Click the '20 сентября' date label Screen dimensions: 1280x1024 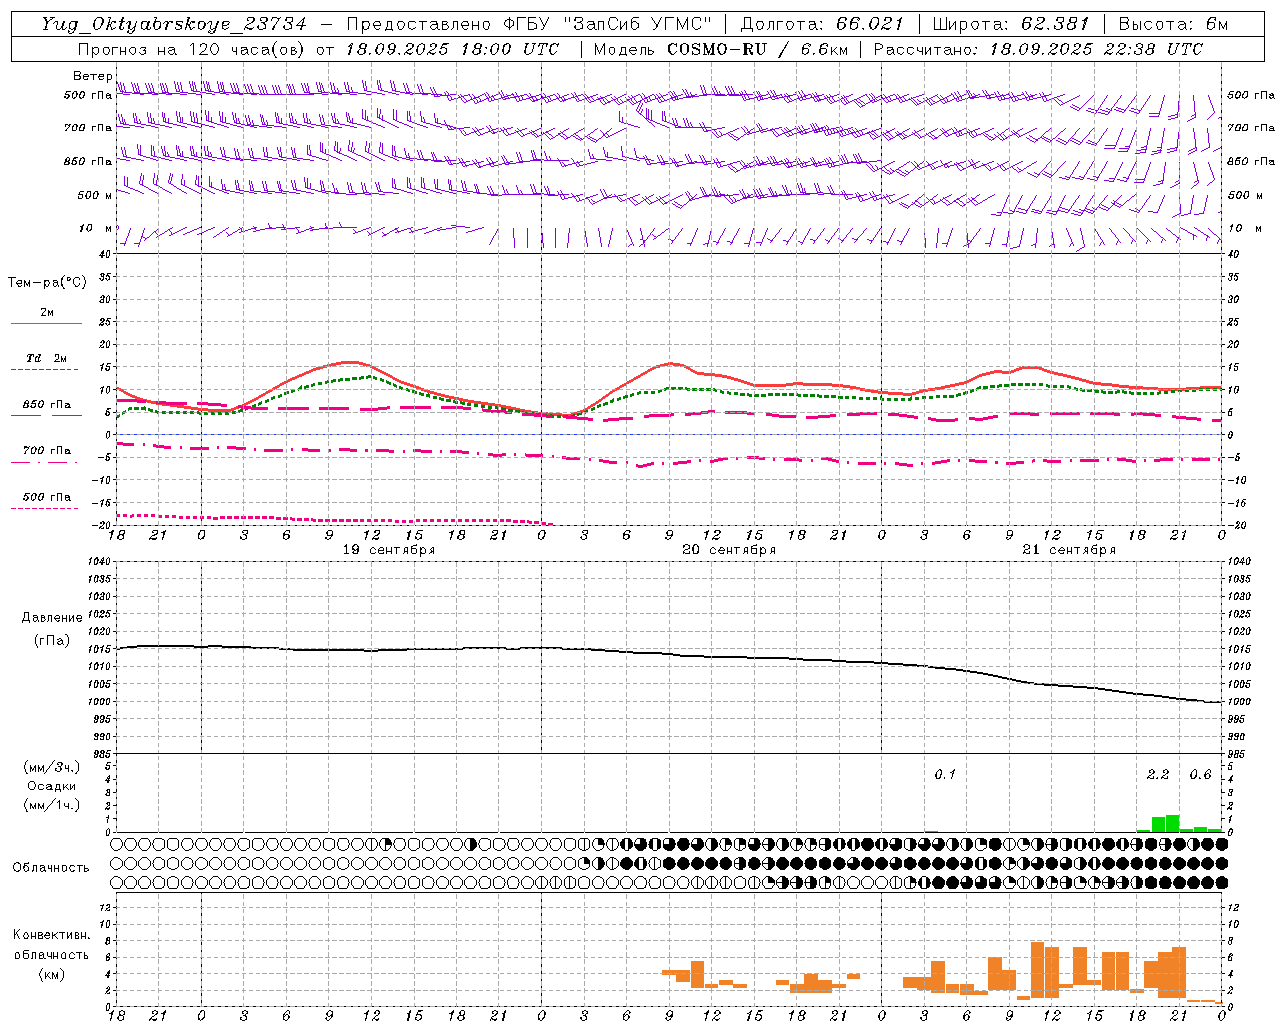(729, 549)
